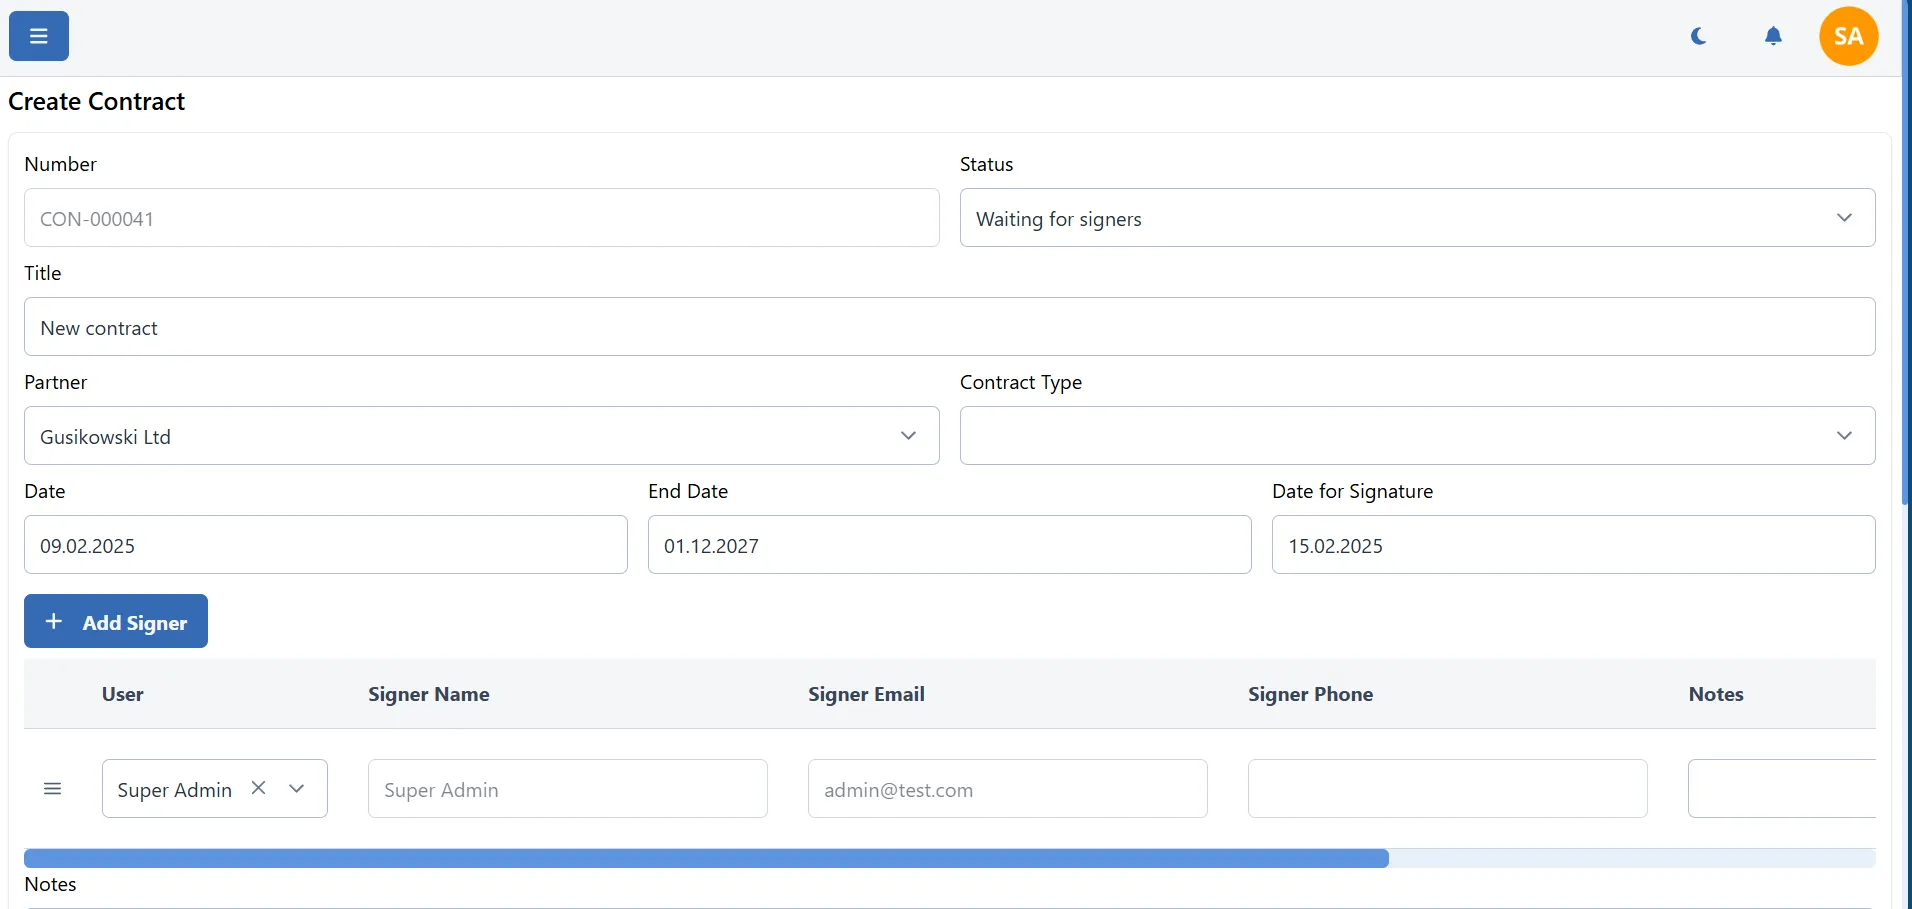Click the chevron in the Partner field
Screen dimensions: 1912x909
(908, 436)
